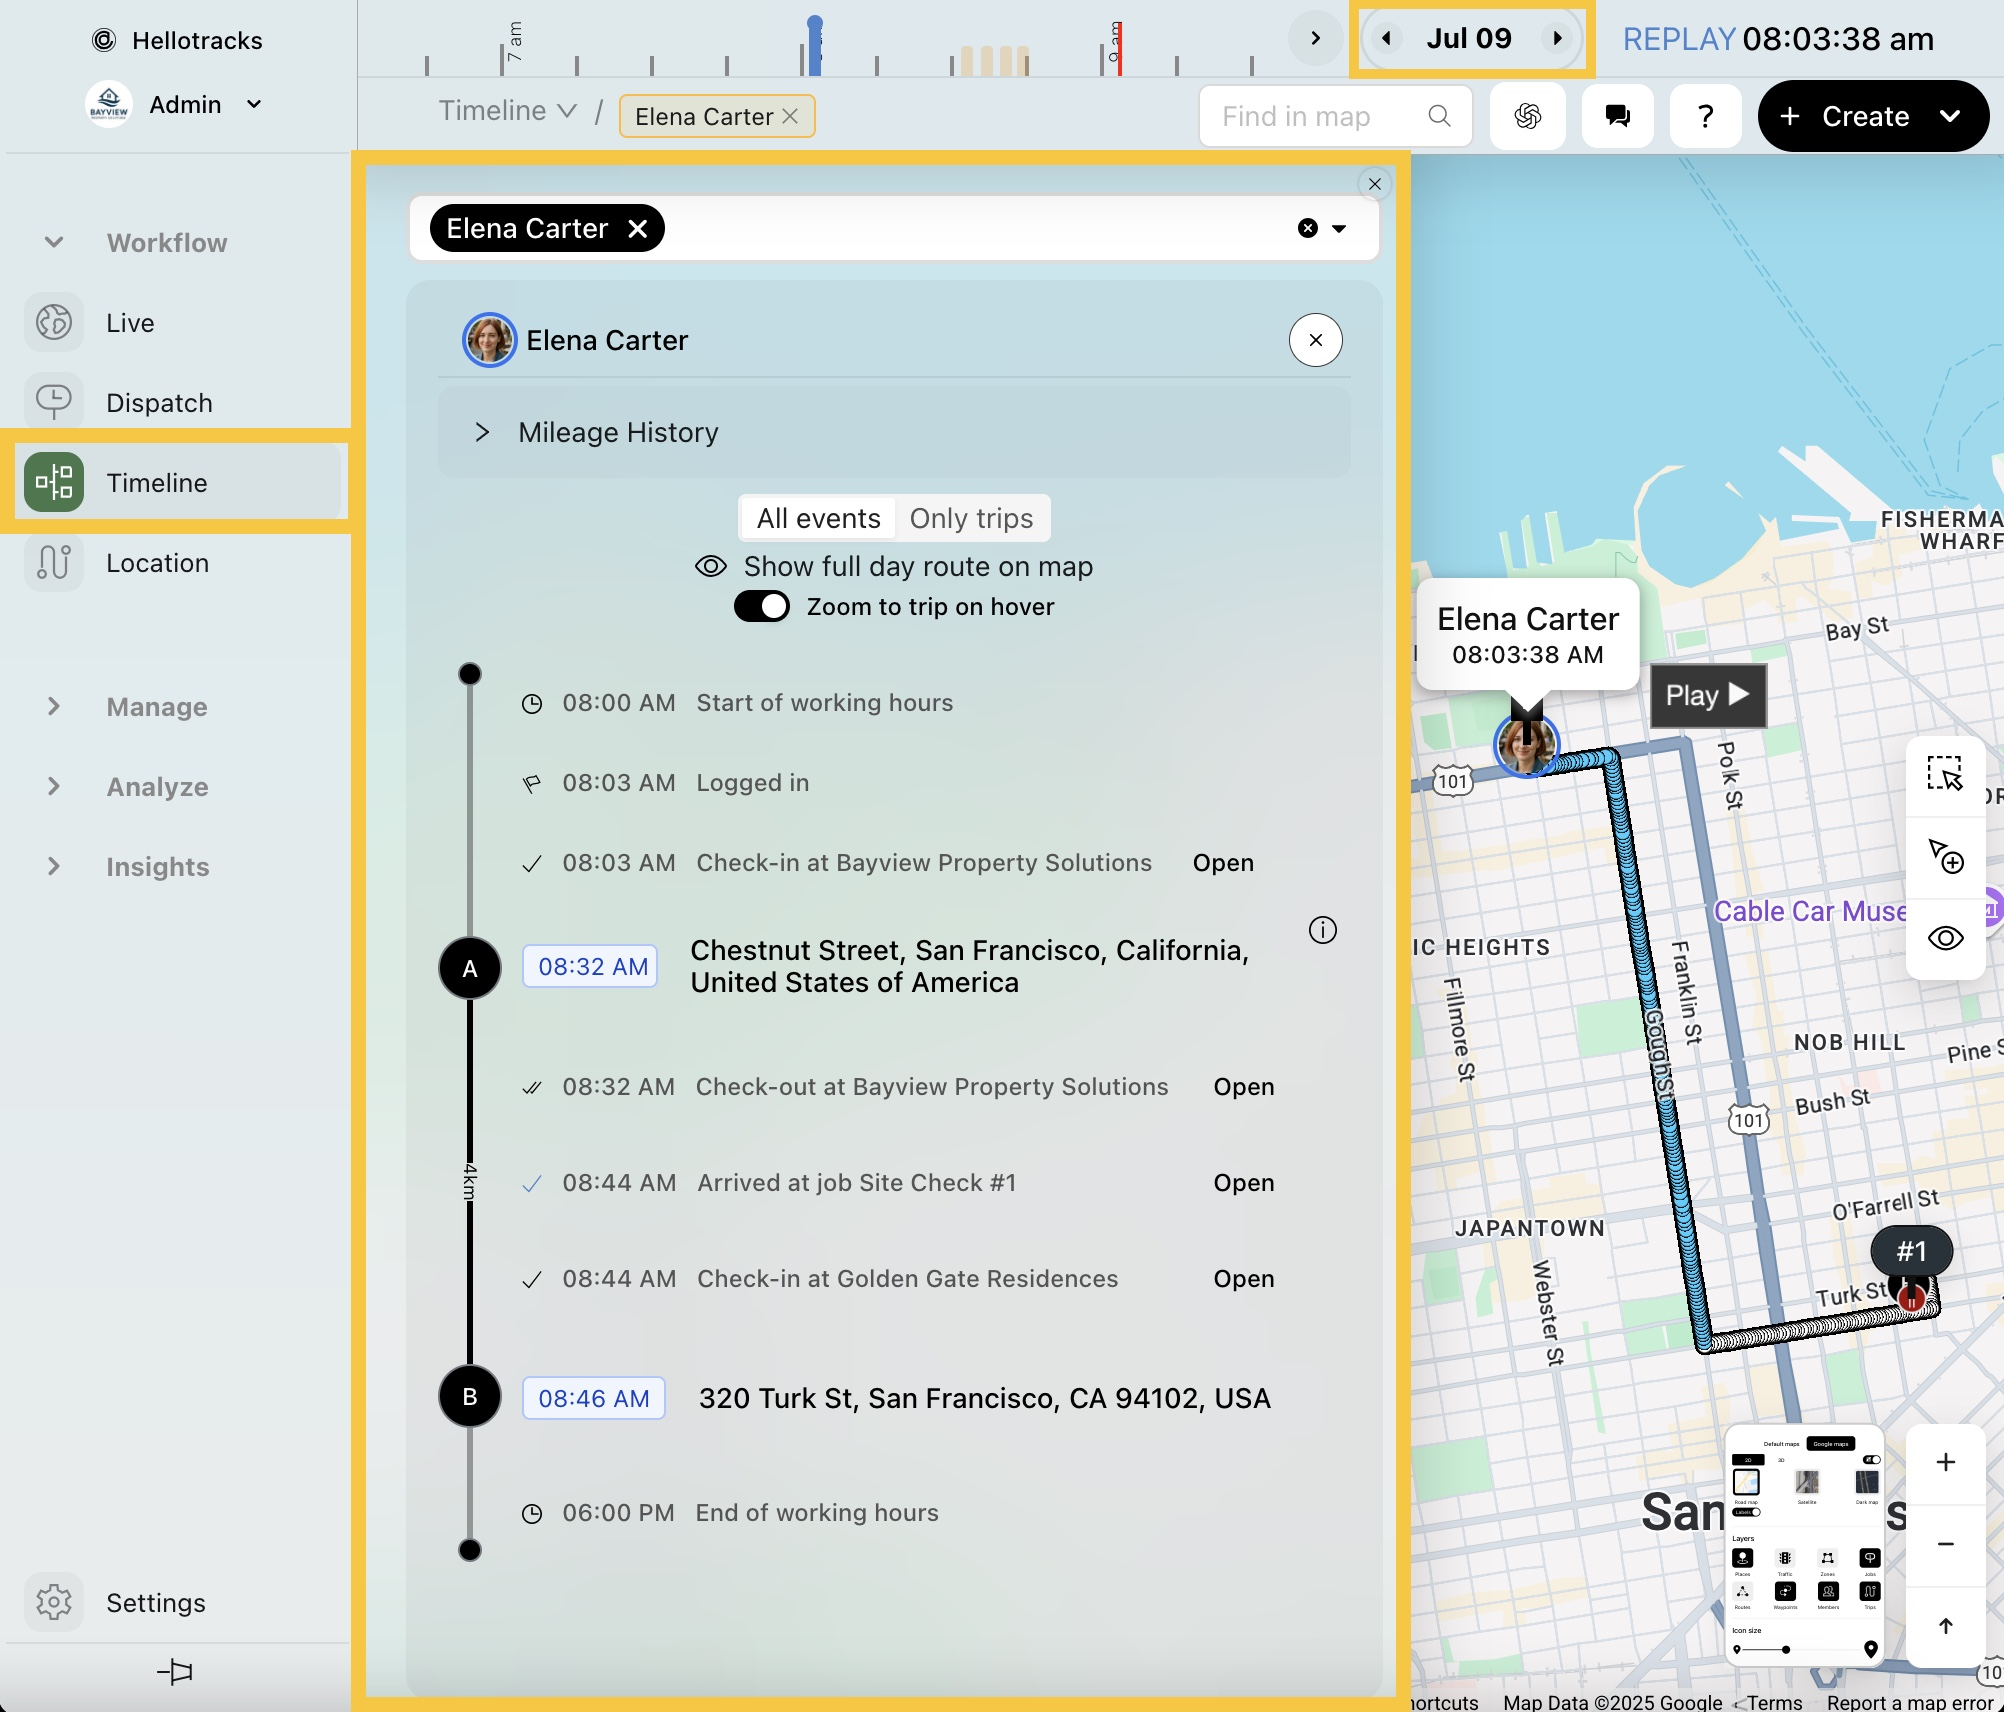Open the Live view from sidebar

[x=54, y=323]
